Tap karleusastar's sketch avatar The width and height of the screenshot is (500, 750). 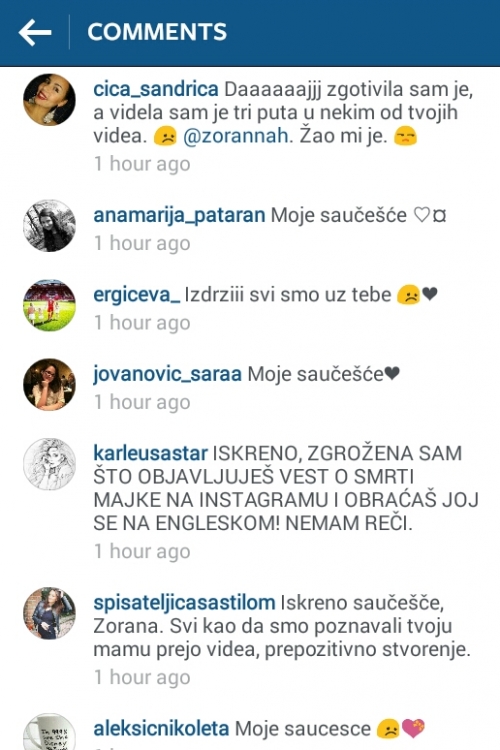49,464
